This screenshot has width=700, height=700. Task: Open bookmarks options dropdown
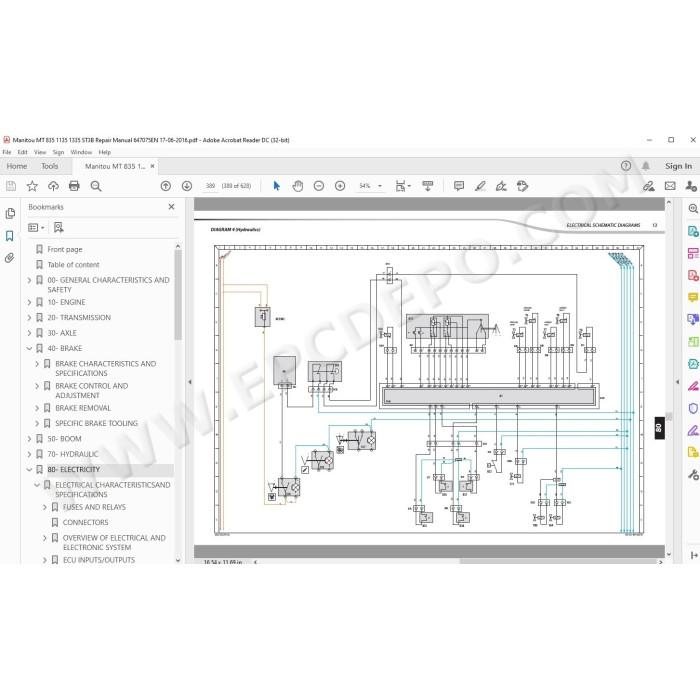pyautogui.click(x=36, y=228)
